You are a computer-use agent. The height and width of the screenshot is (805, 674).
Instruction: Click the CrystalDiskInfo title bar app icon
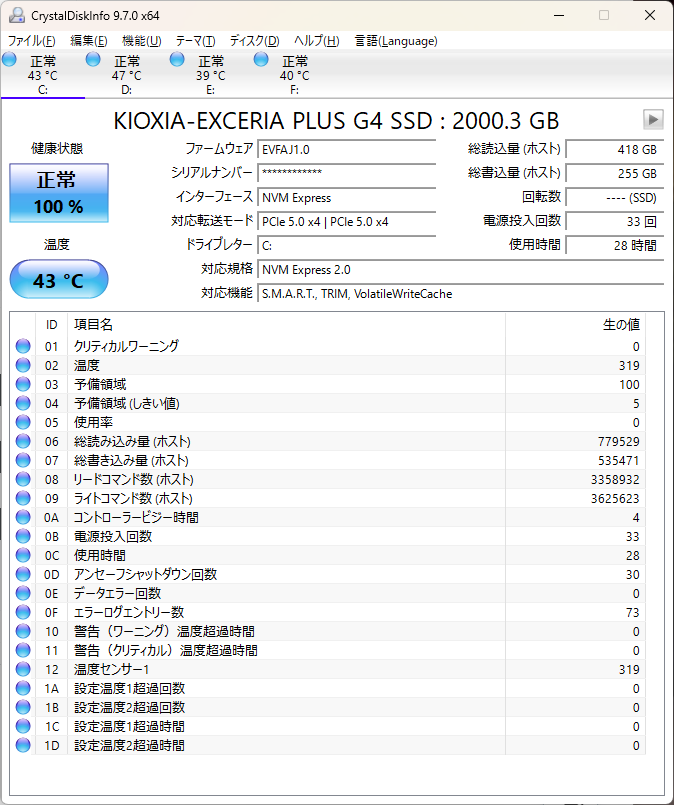tap(17, 15)
